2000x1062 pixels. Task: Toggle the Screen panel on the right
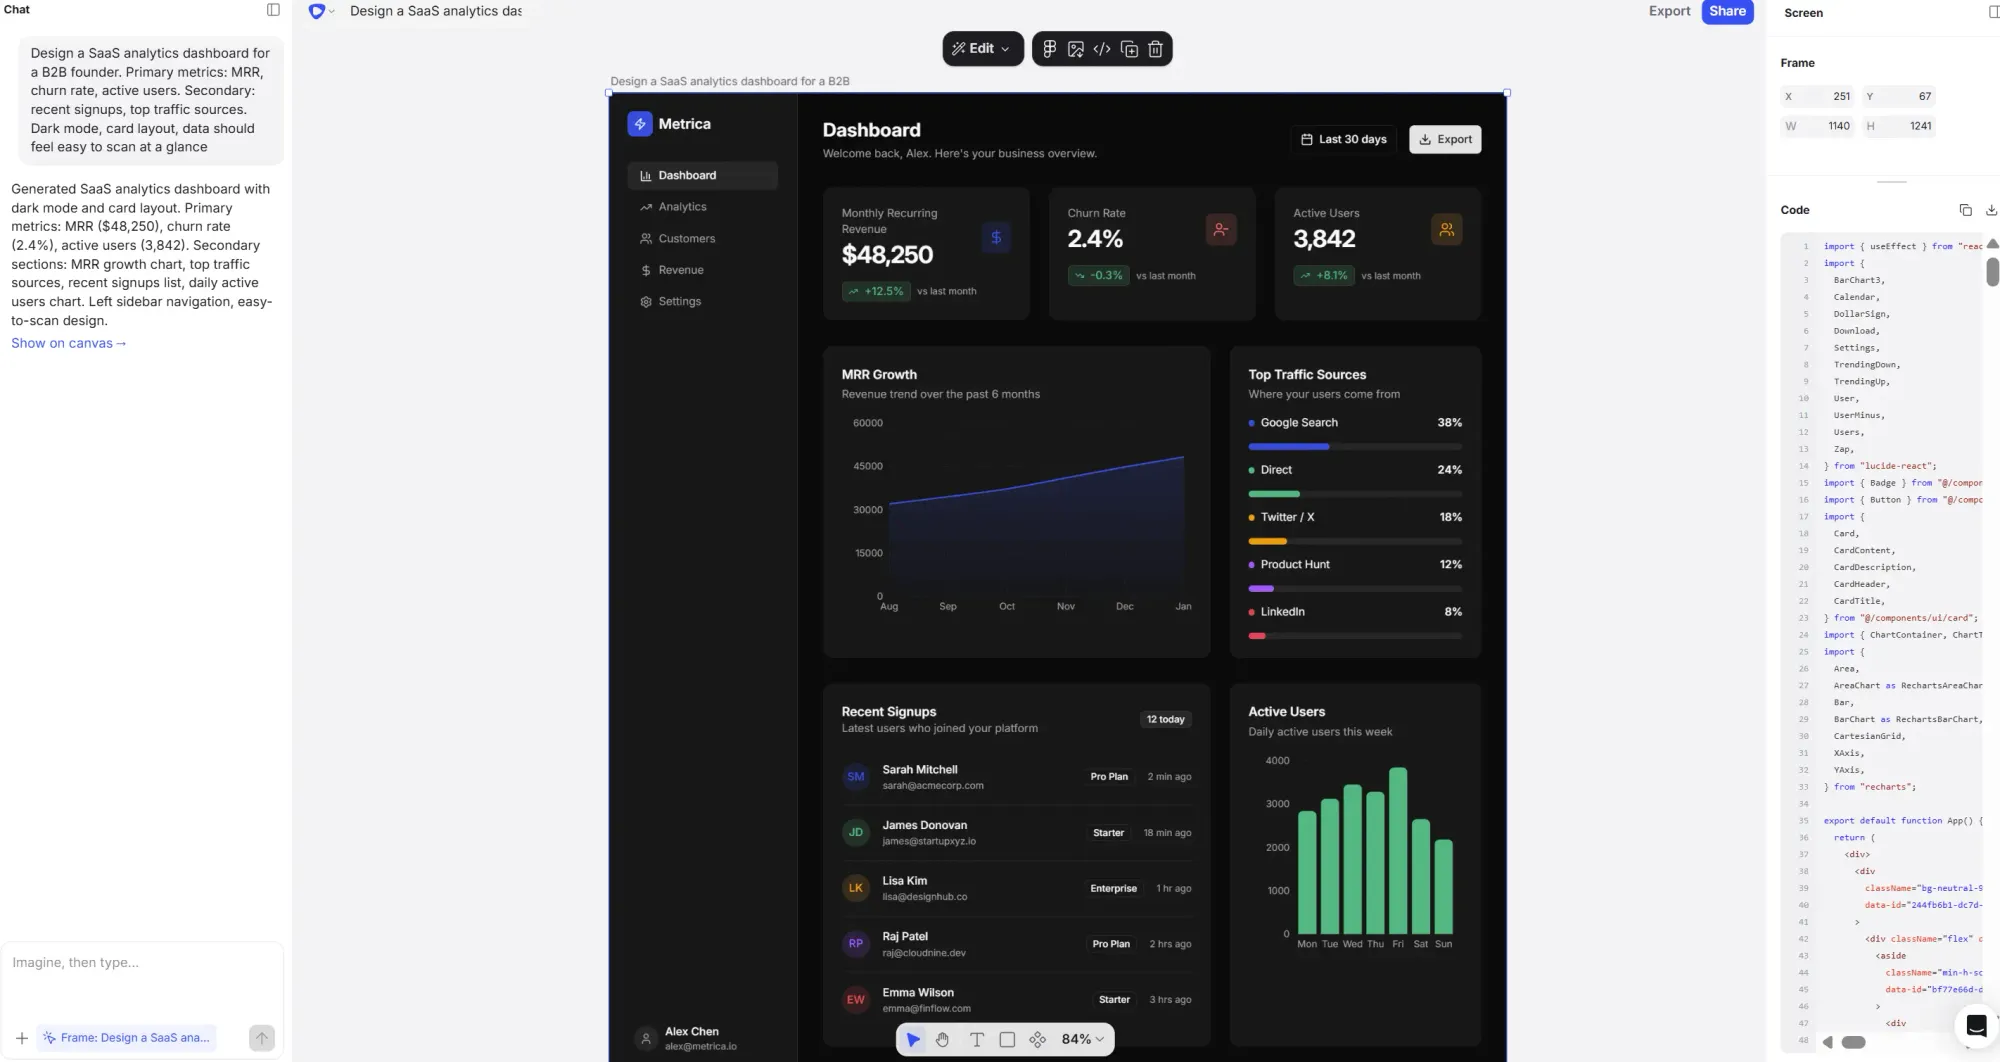1994,12
